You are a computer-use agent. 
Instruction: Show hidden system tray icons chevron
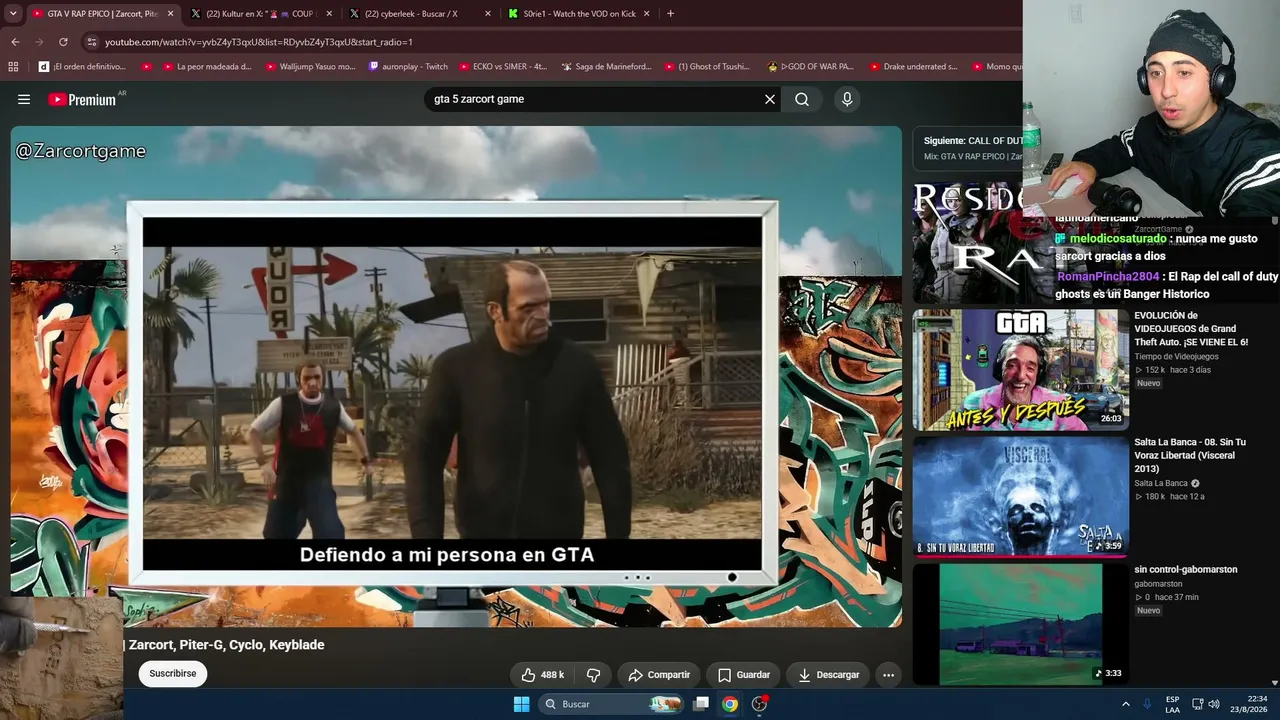point(1125,704)
